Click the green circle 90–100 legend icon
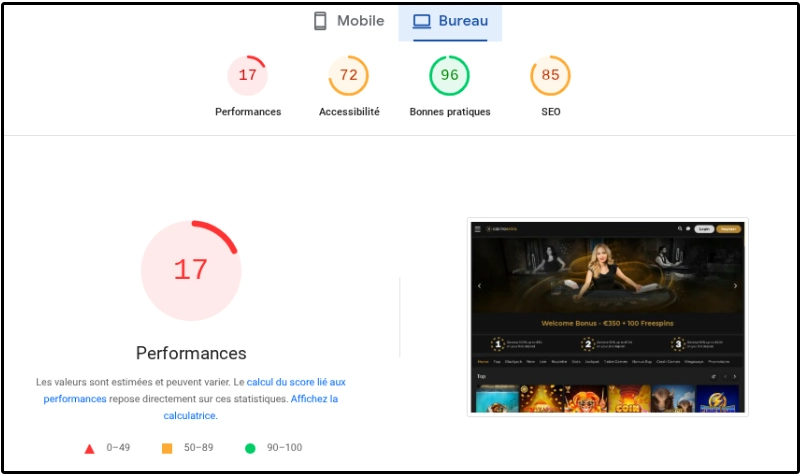 pyautogui.click(x=250, y=448)
